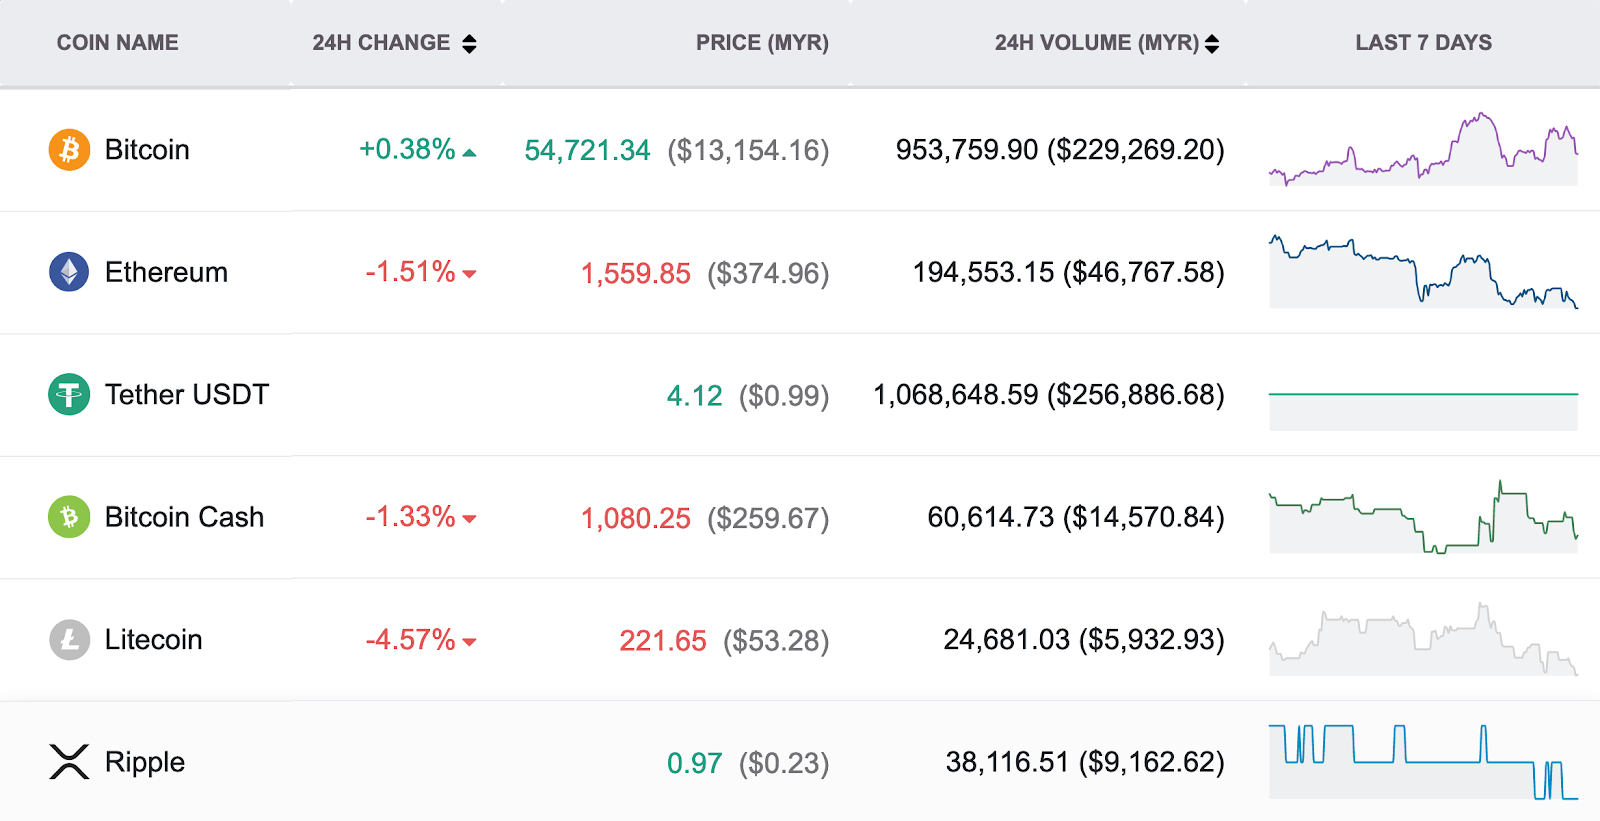The image size is (1600, 821).
Task: Click Litecoin change value -4.57%
Action: (x=410, y=640)
